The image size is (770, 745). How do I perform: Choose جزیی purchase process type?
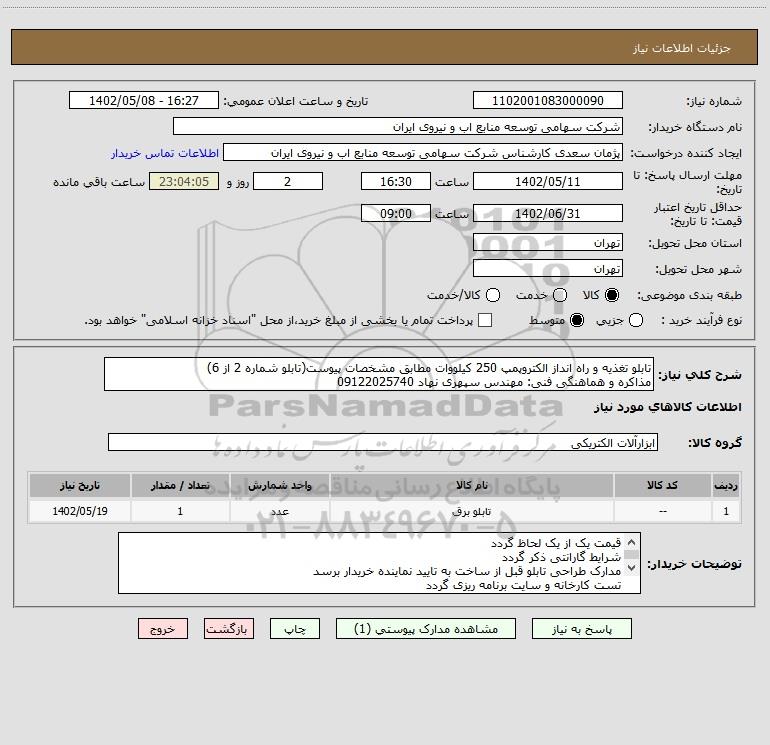pyautogui.click(x=636, y=320)
